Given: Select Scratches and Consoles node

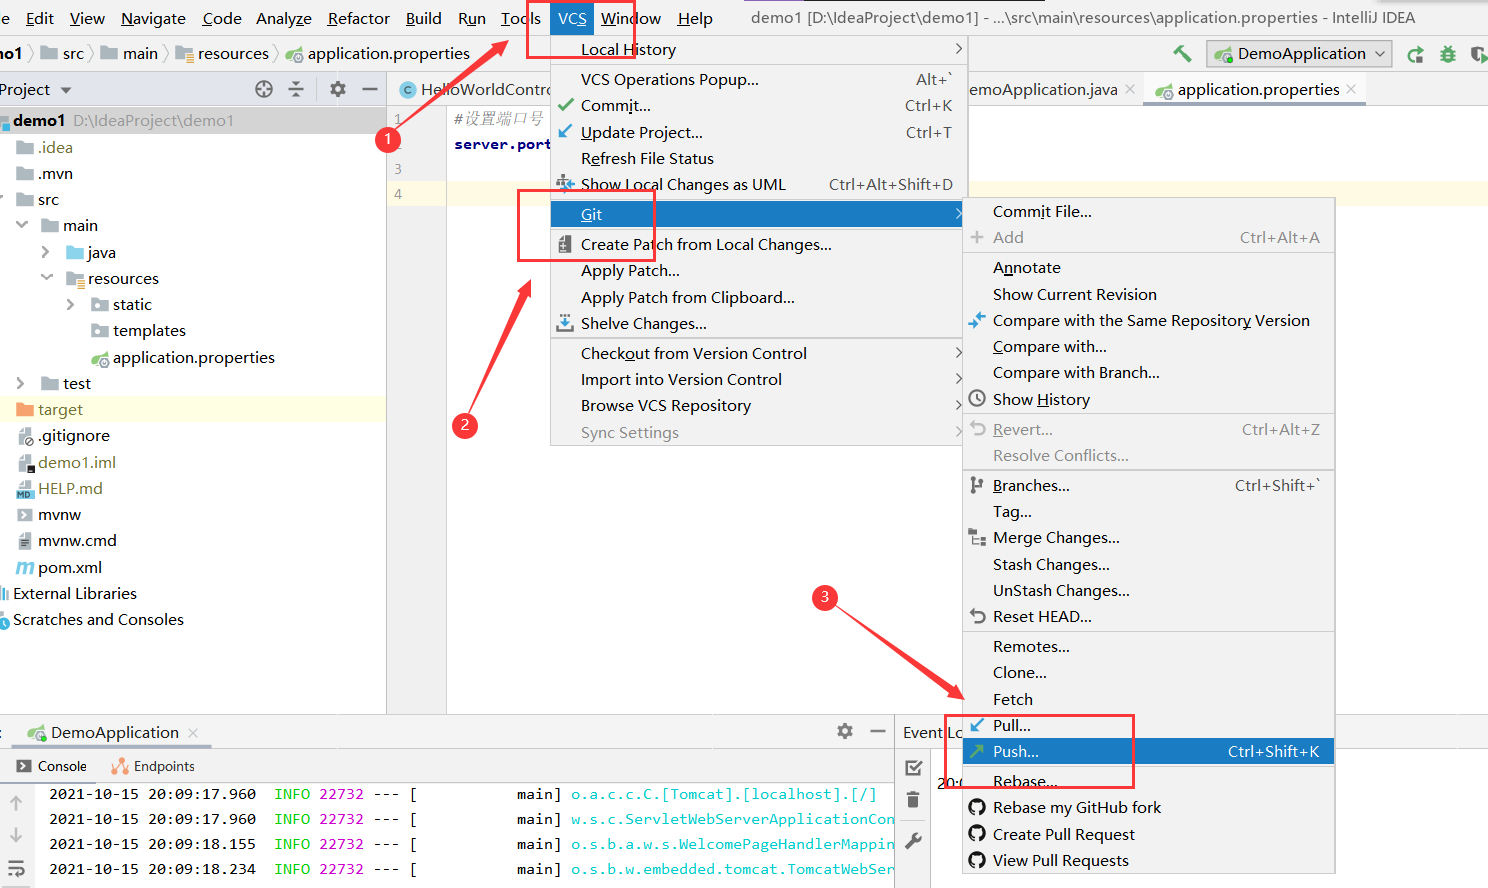Looking at the screenshot, I should tap(98, 619).
